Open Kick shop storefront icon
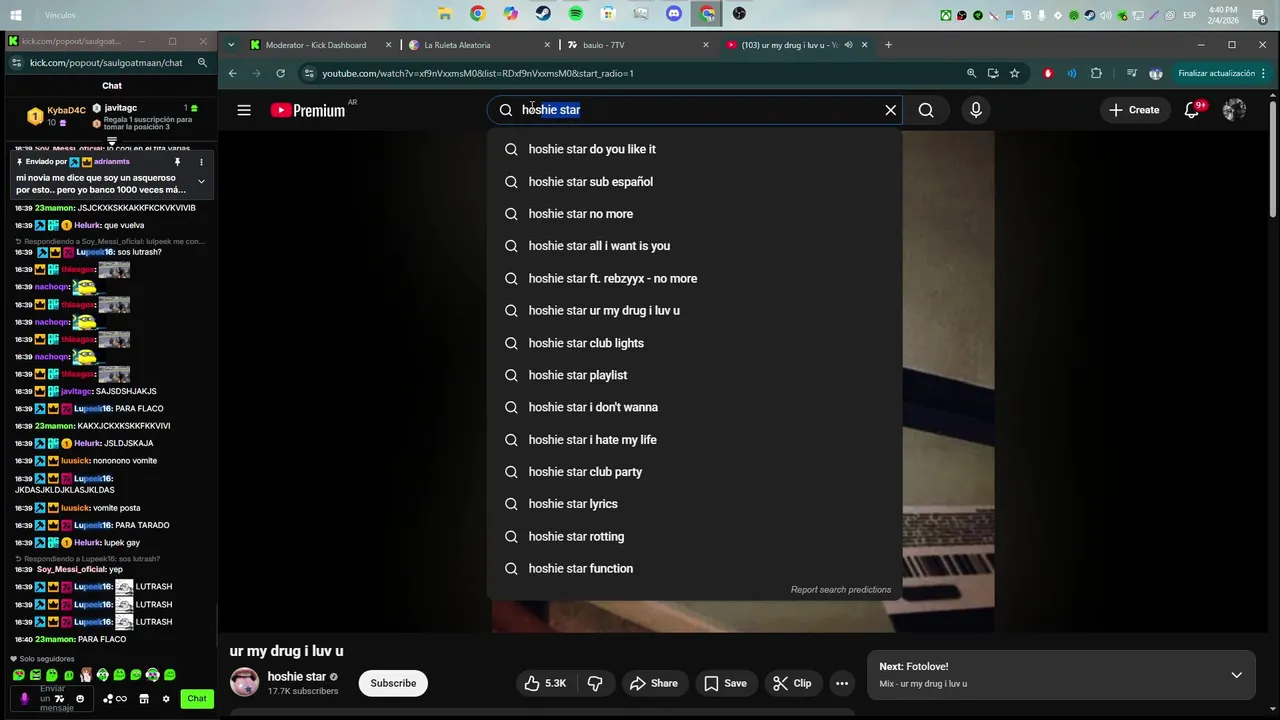The image size is (1280, 720). pyautogui.click(x=144, y=699)
